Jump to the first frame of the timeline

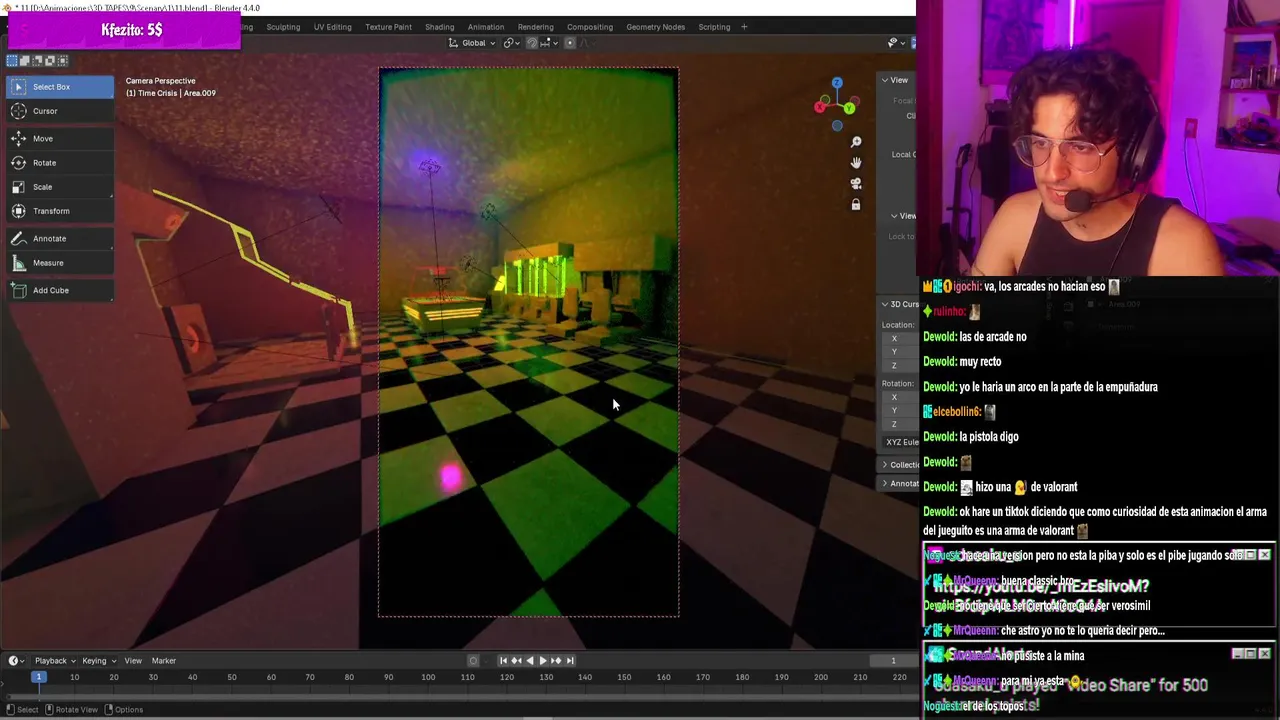pos(503,660)
